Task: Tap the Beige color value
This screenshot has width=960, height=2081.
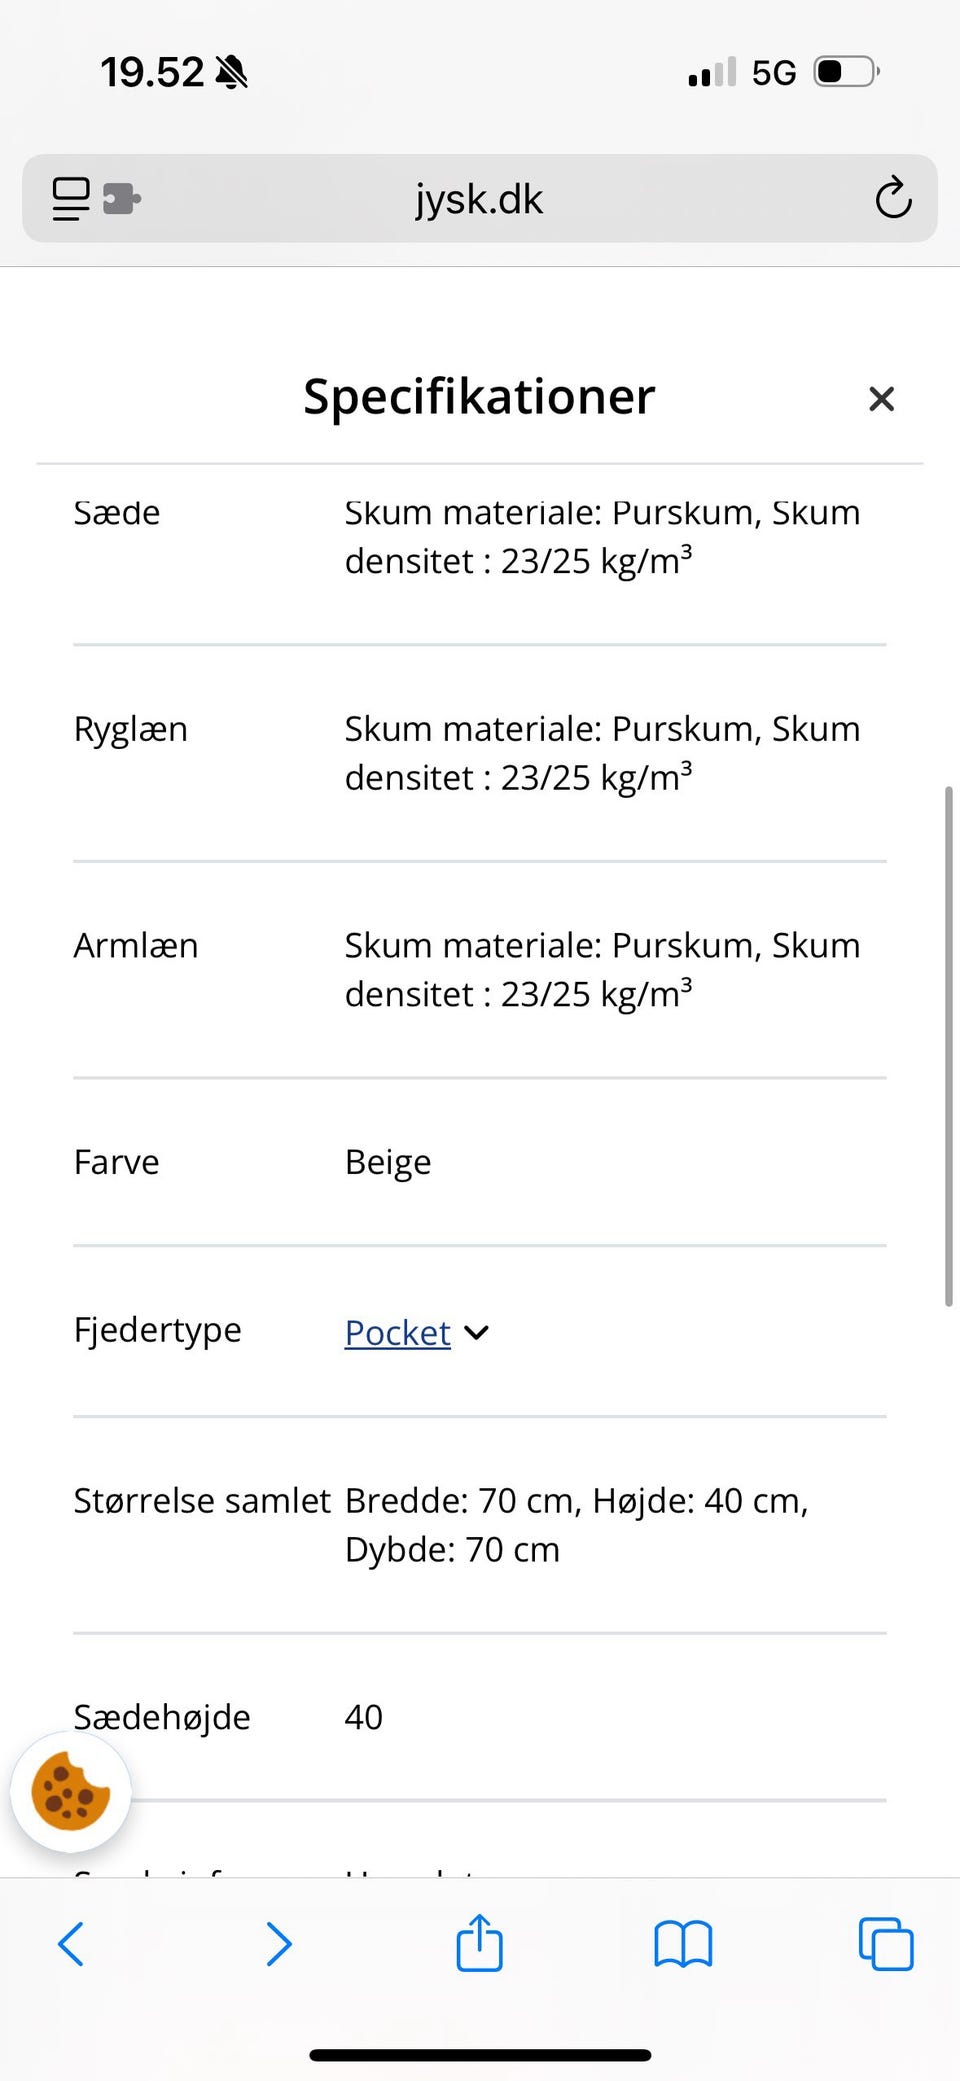Action: (388, 1162)
